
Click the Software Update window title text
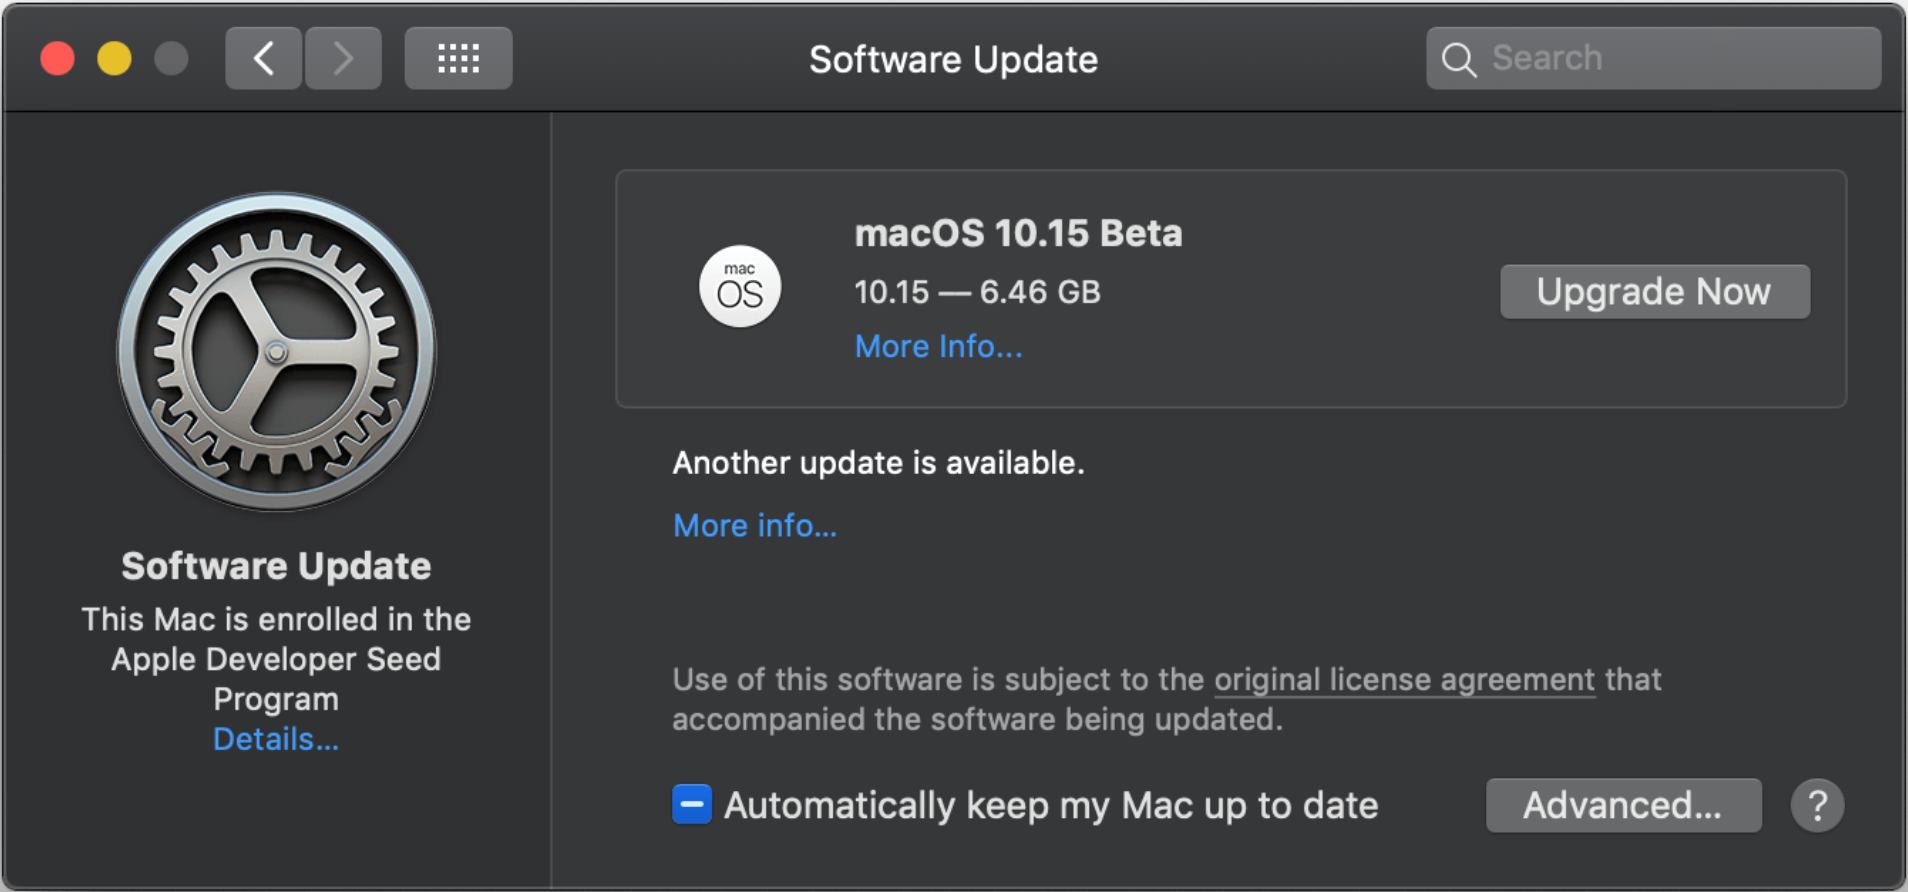click(953, 60)
